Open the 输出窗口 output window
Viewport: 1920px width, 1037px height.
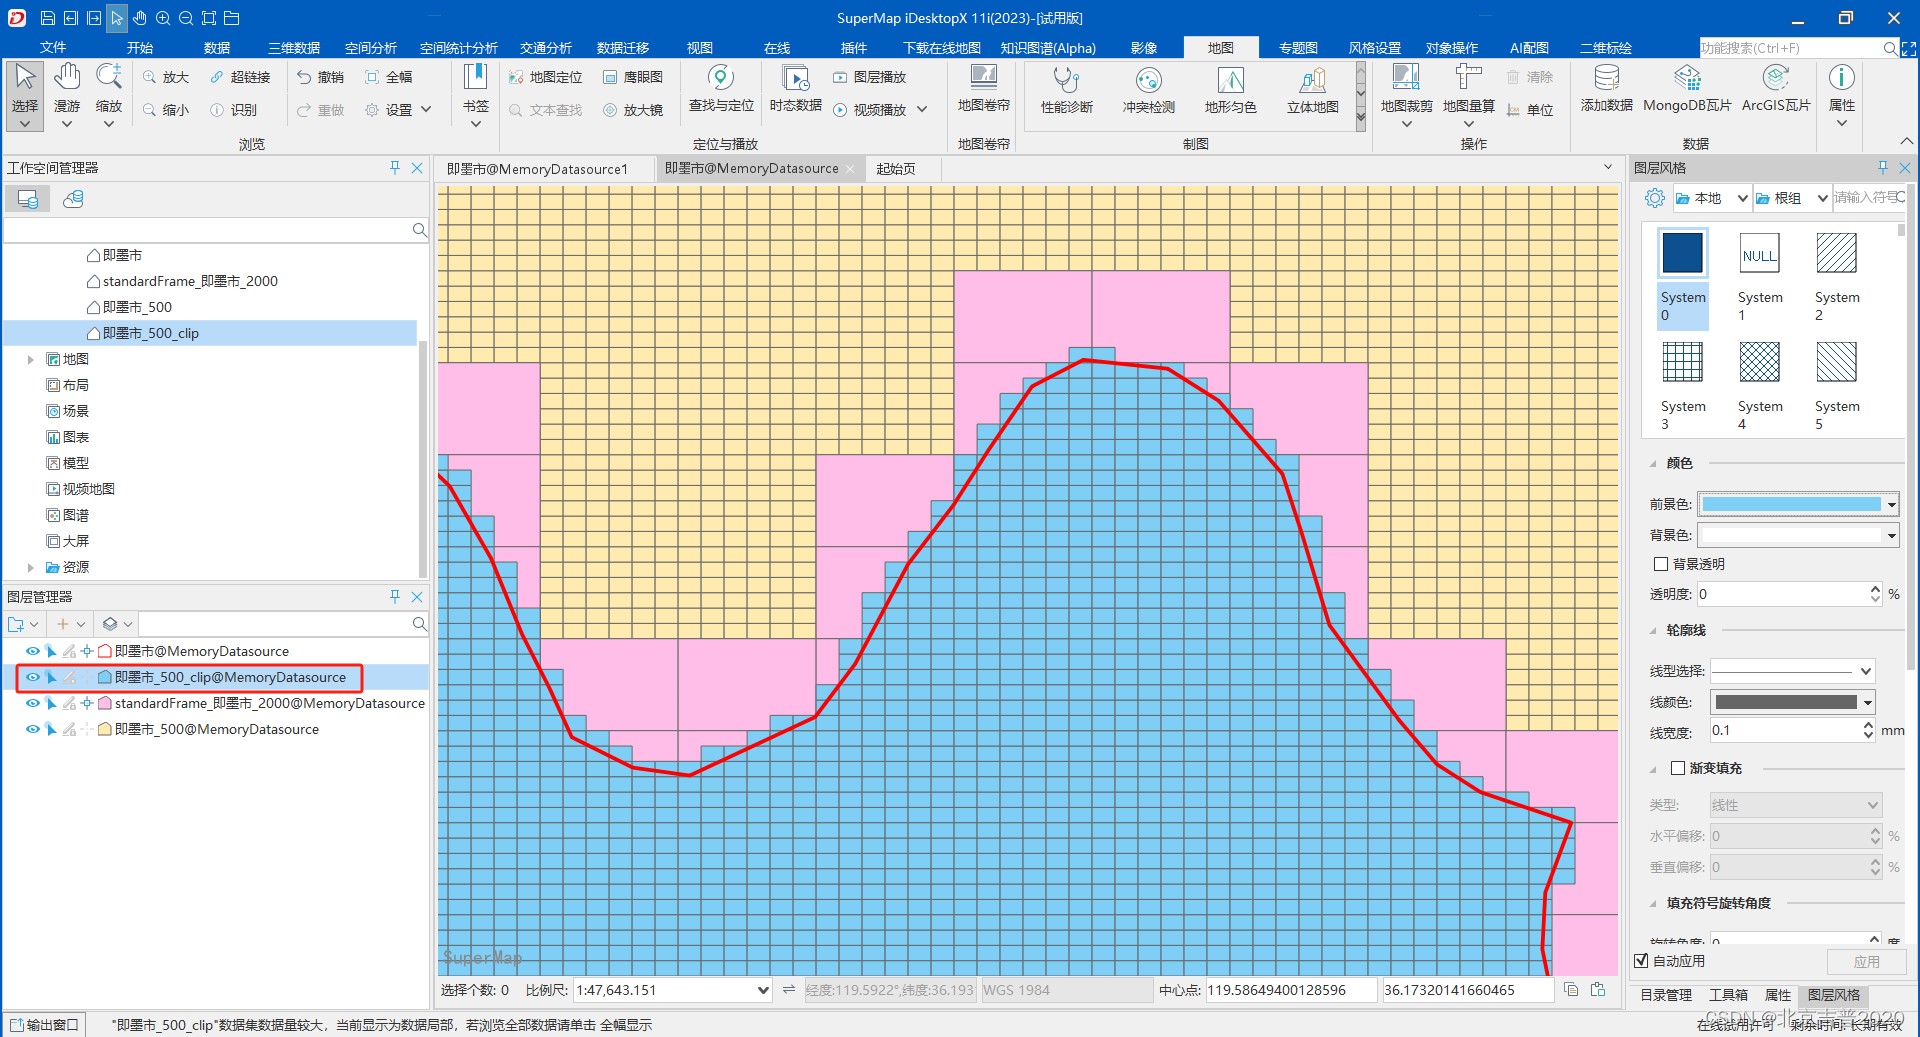(45, 1025)
